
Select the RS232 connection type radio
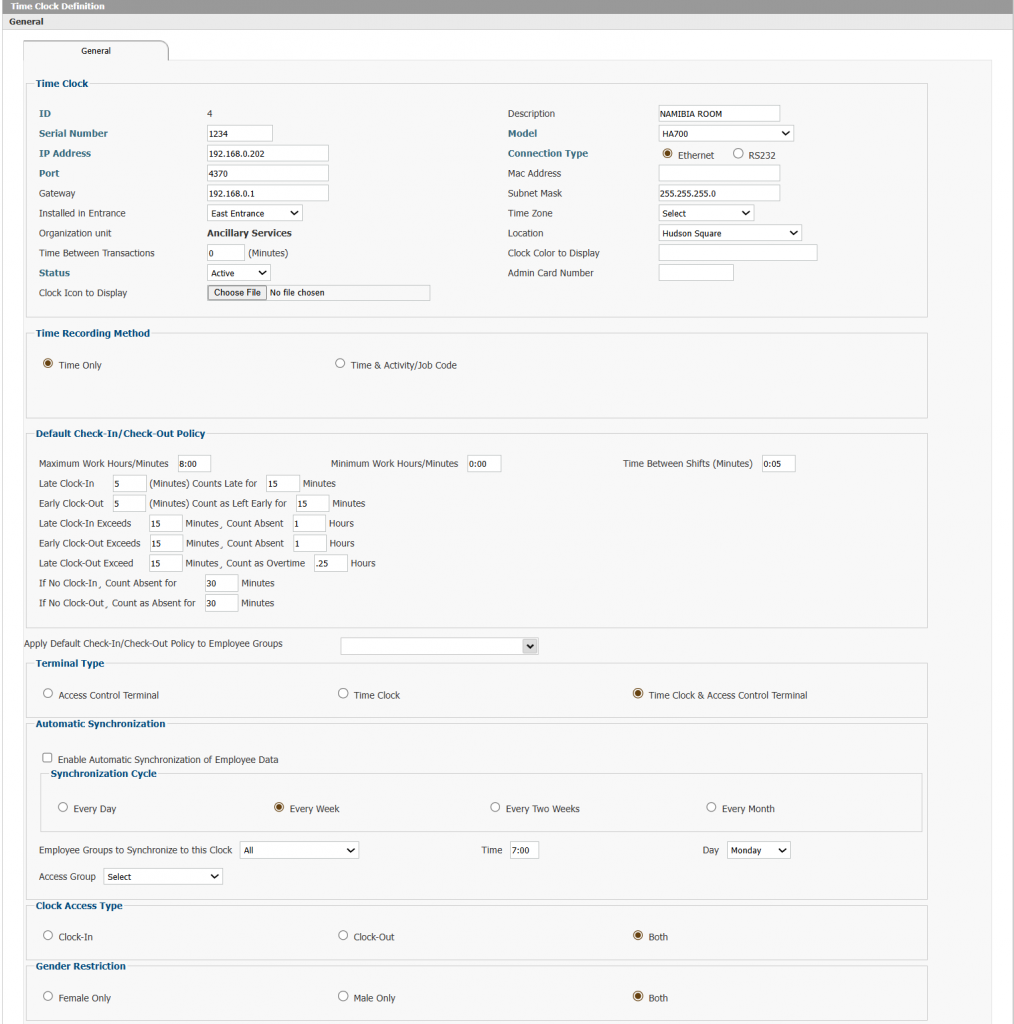click(x=738, y=153)
